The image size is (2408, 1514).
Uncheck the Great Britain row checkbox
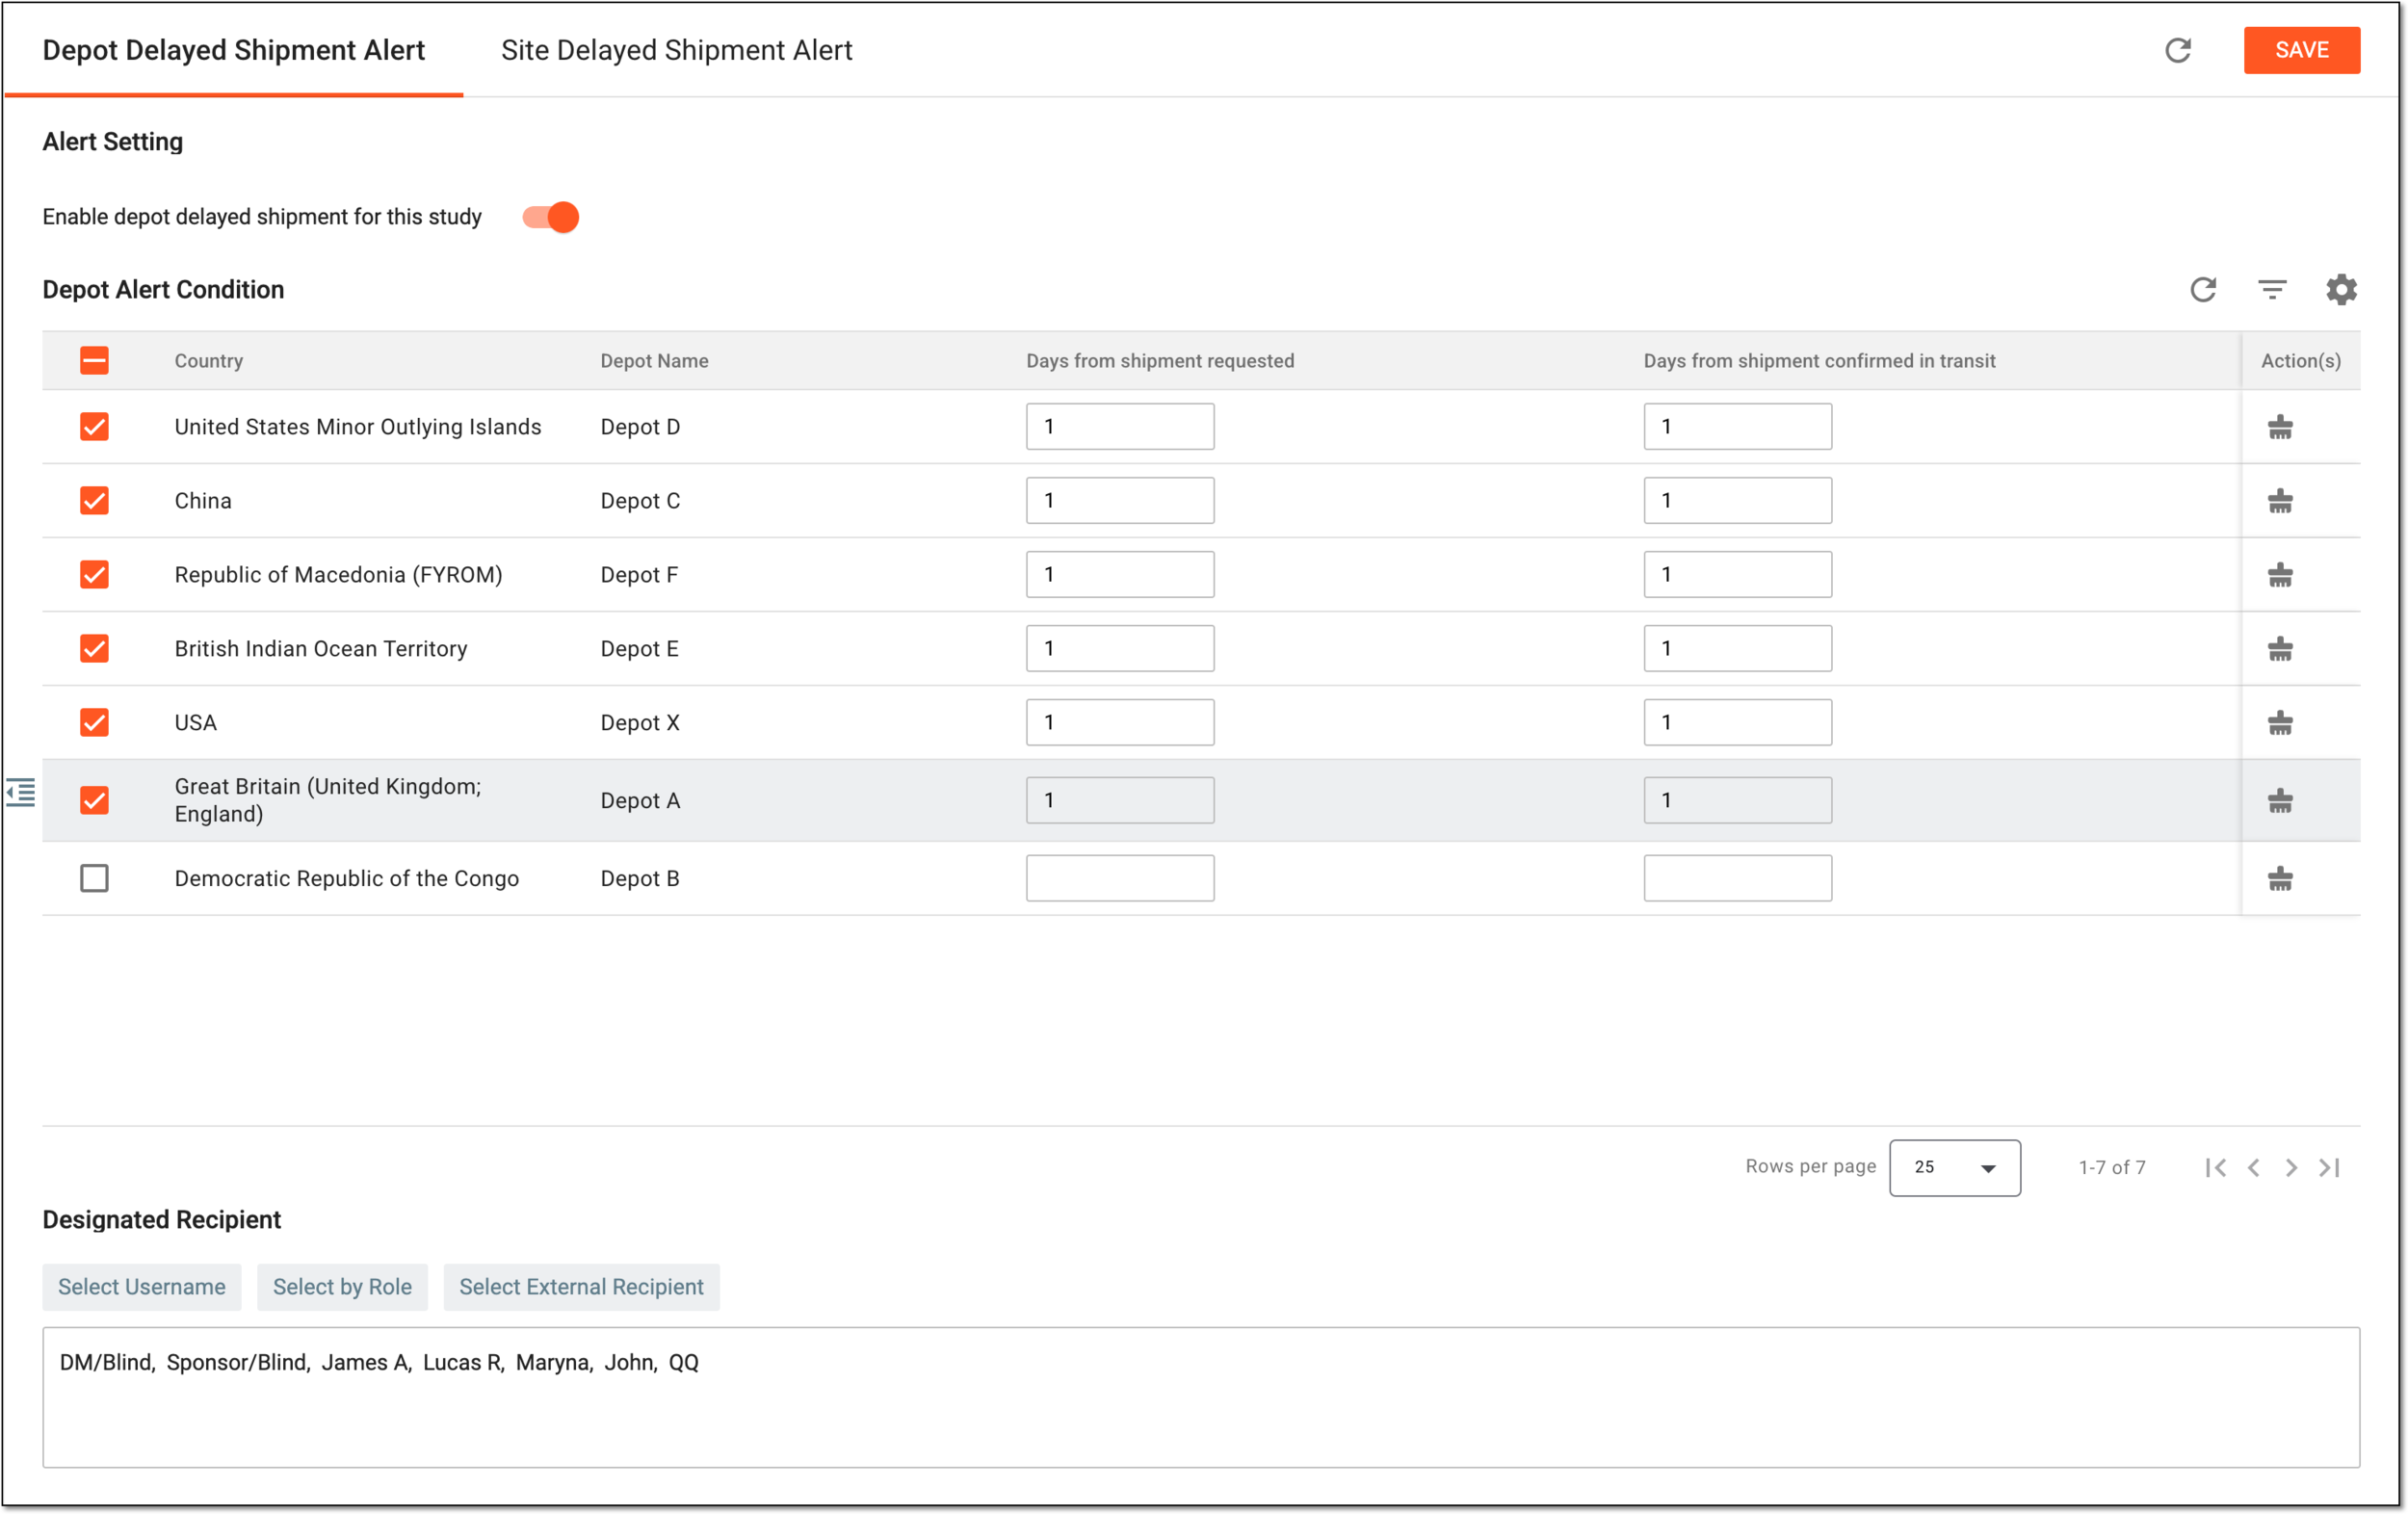pos(94,801)
